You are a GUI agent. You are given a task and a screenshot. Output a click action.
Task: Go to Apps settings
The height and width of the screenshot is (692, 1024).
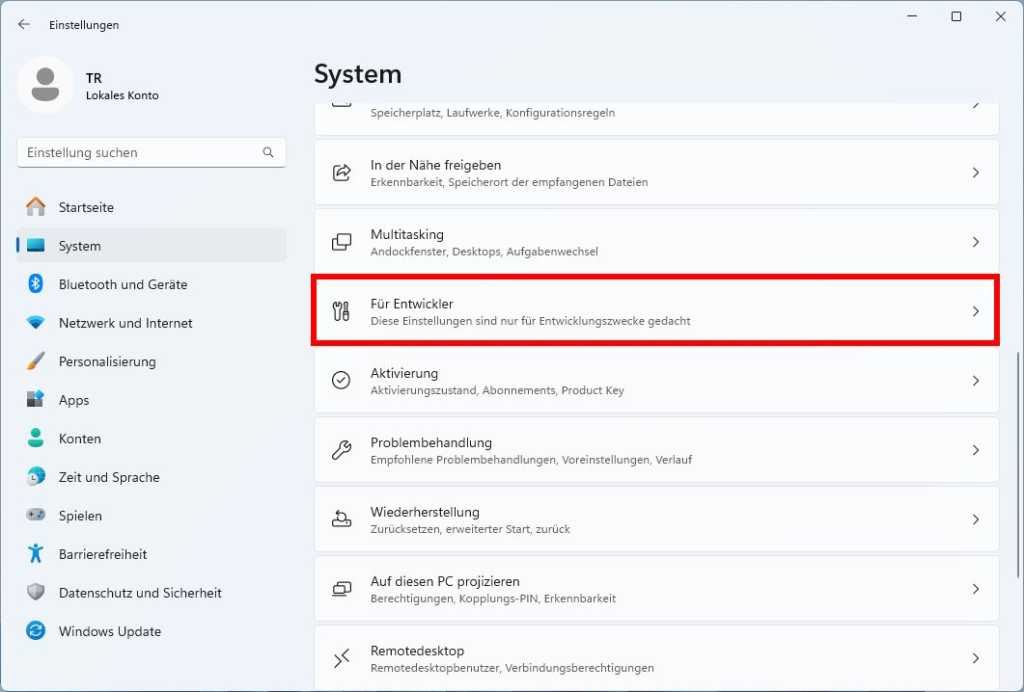pyautogui.click(x=74, y=399)
